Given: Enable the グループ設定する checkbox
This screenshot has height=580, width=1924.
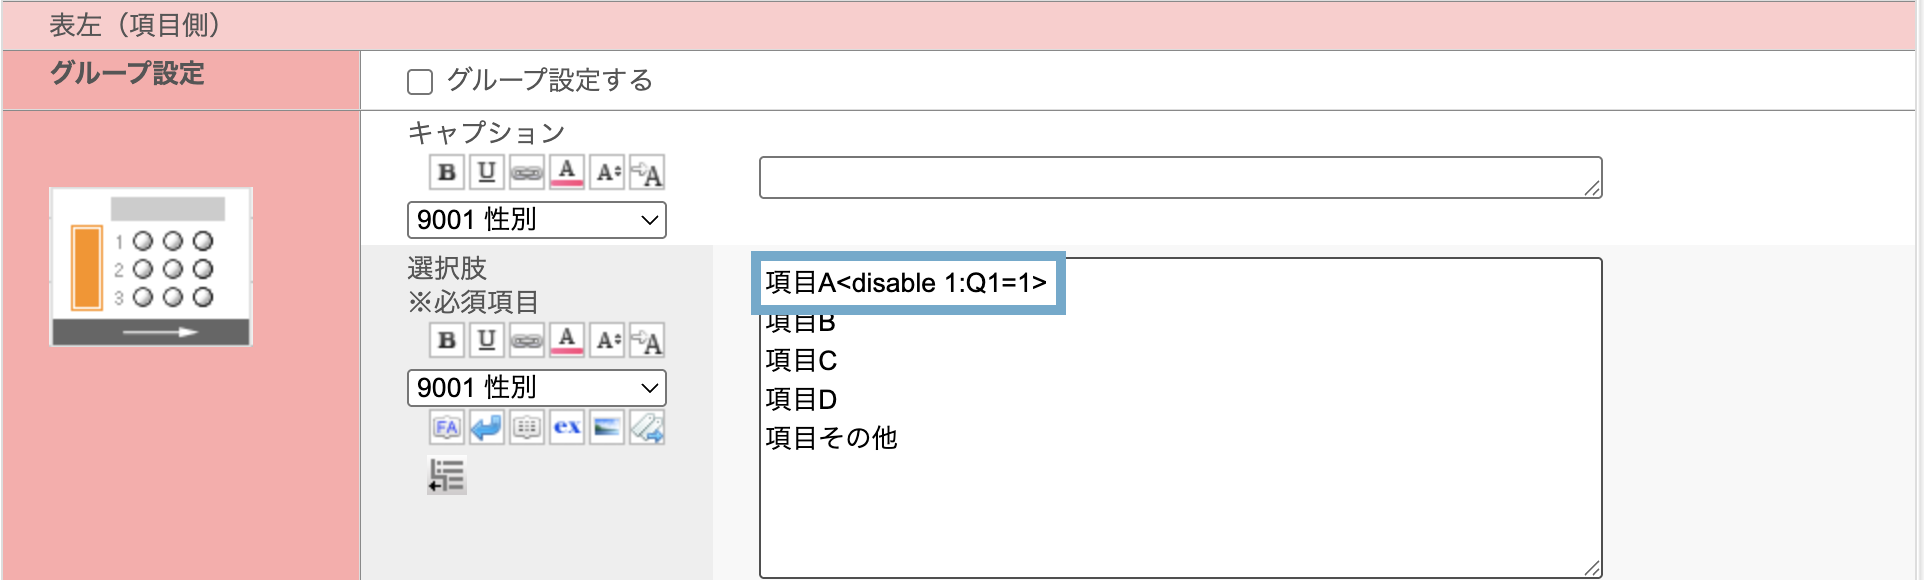Looking at the screenshot, I should tap(419, 81).
